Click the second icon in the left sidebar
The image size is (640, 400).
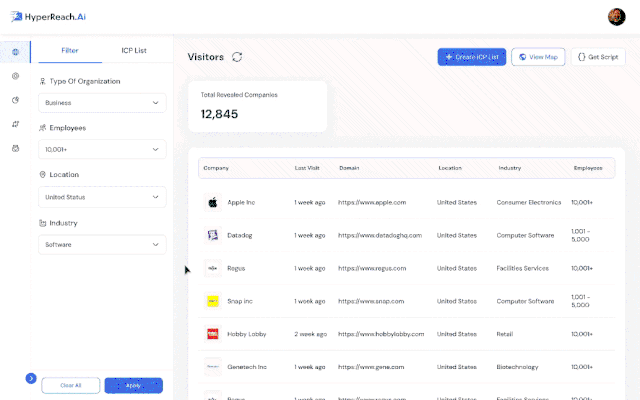click(15, 76)
